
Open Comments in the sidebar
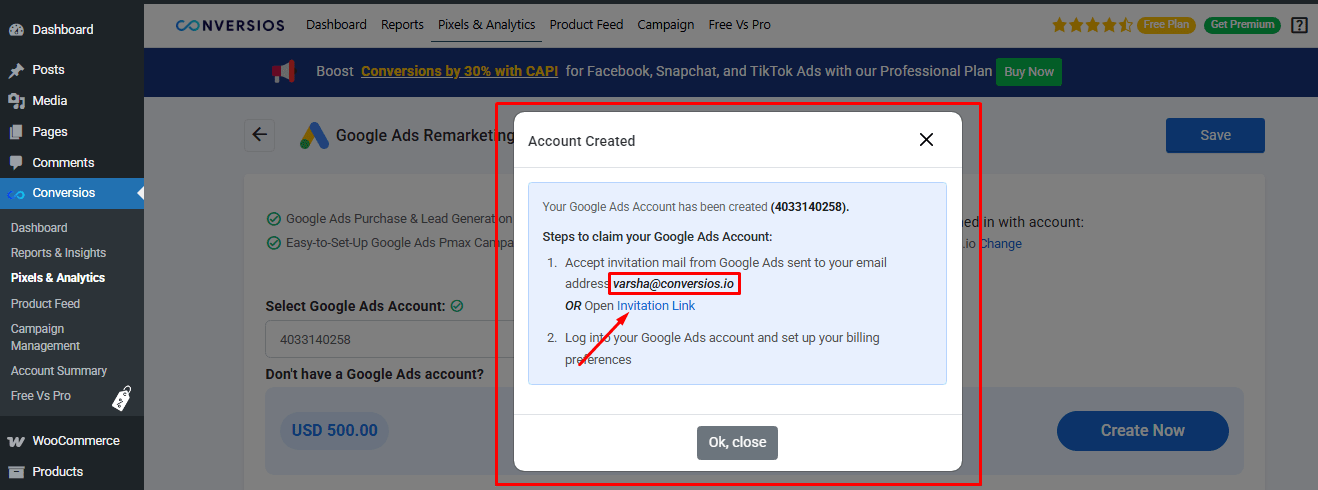coord(63,163)
